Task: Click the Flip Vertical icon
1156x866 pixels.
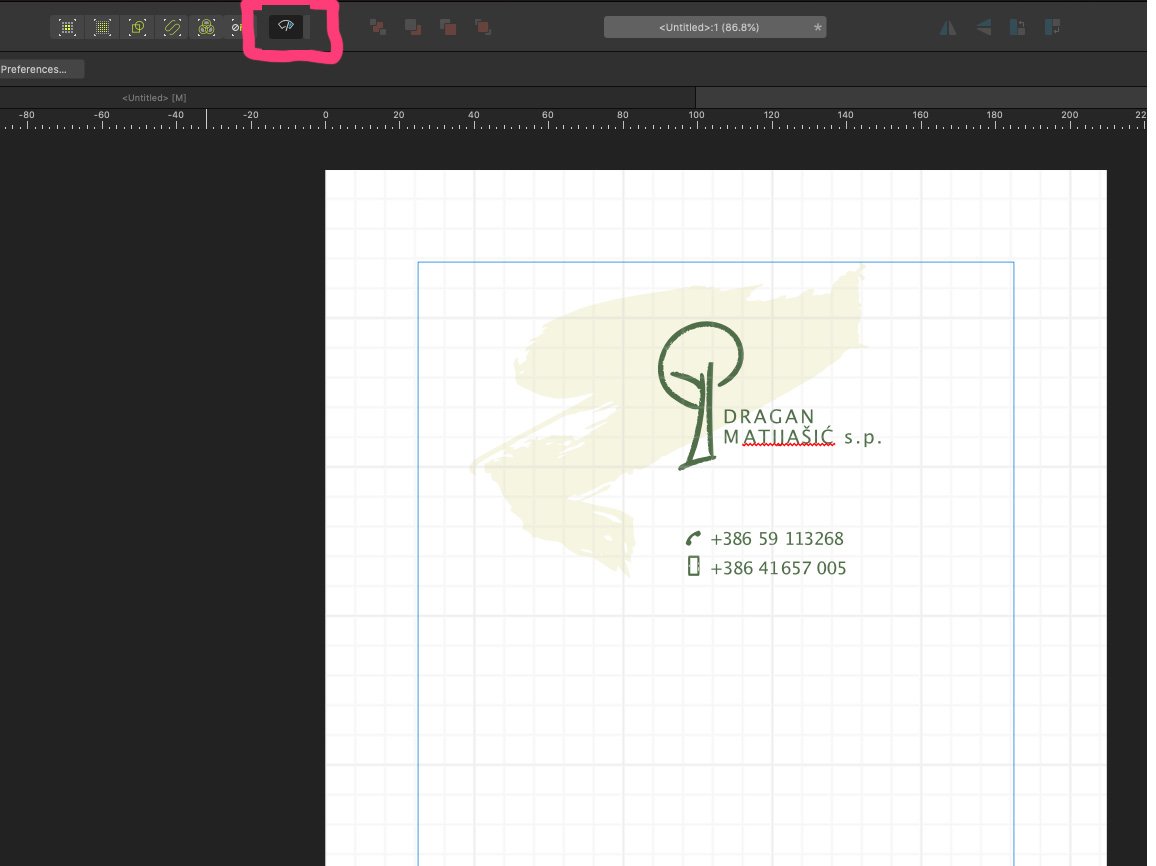Action: [983, 27]
